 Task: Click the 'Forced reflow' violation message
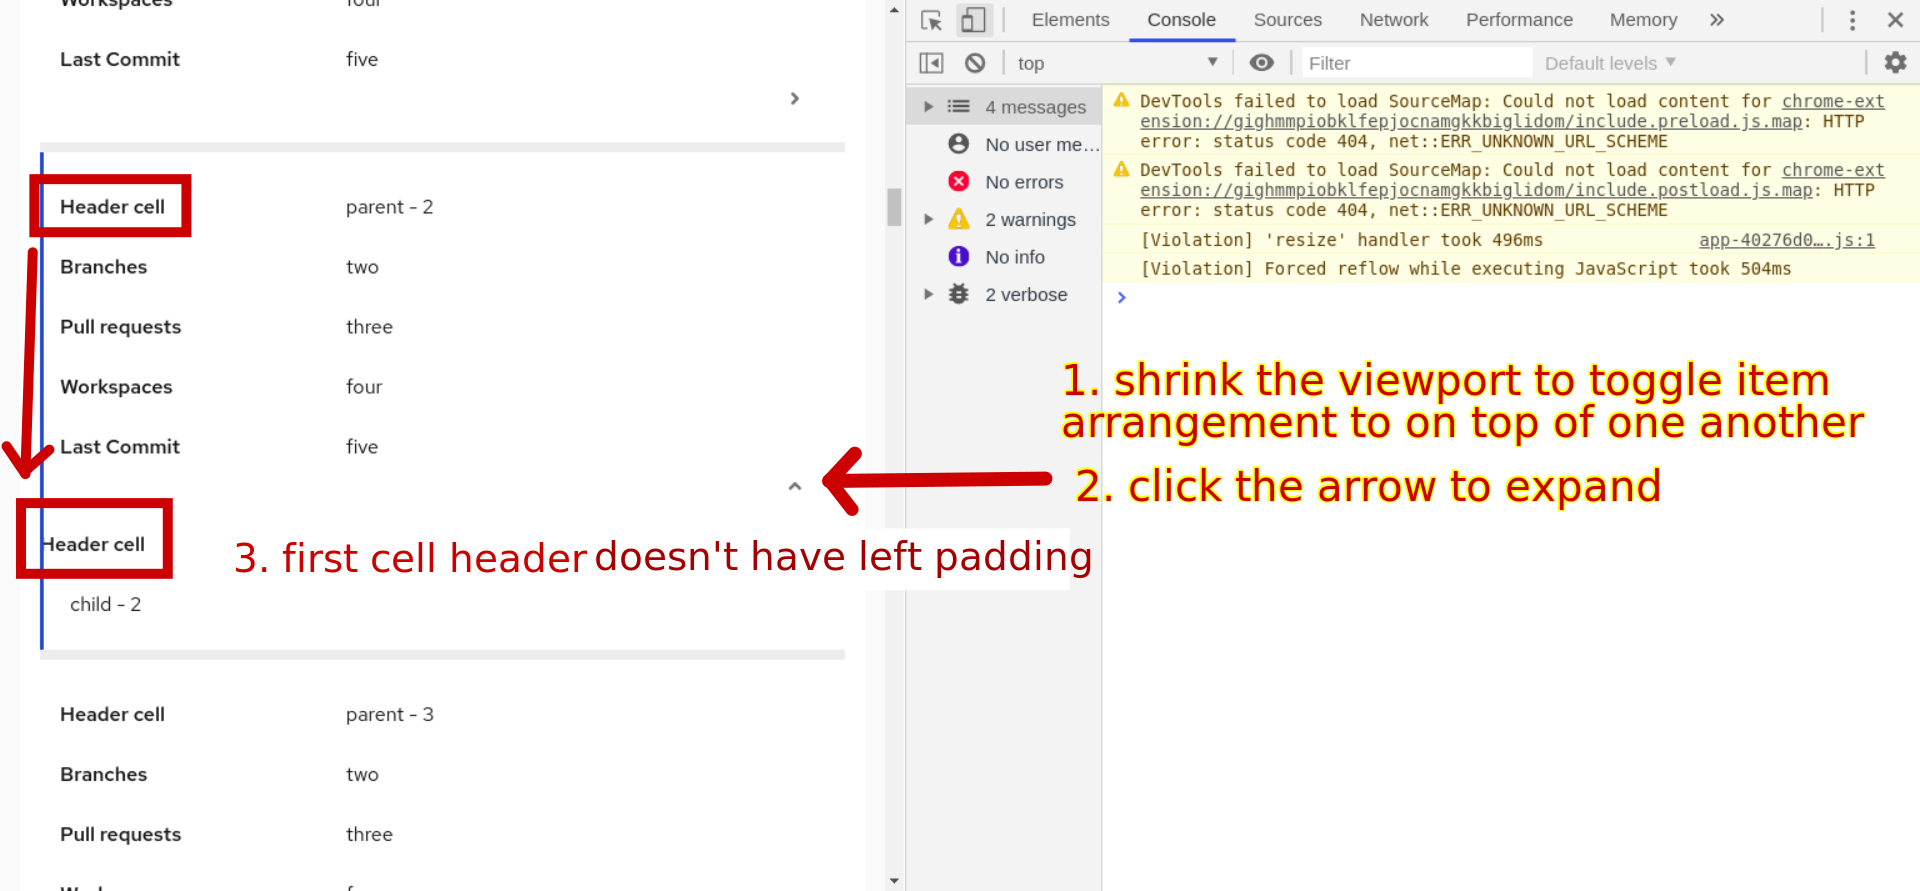[x=1465, y=269]
